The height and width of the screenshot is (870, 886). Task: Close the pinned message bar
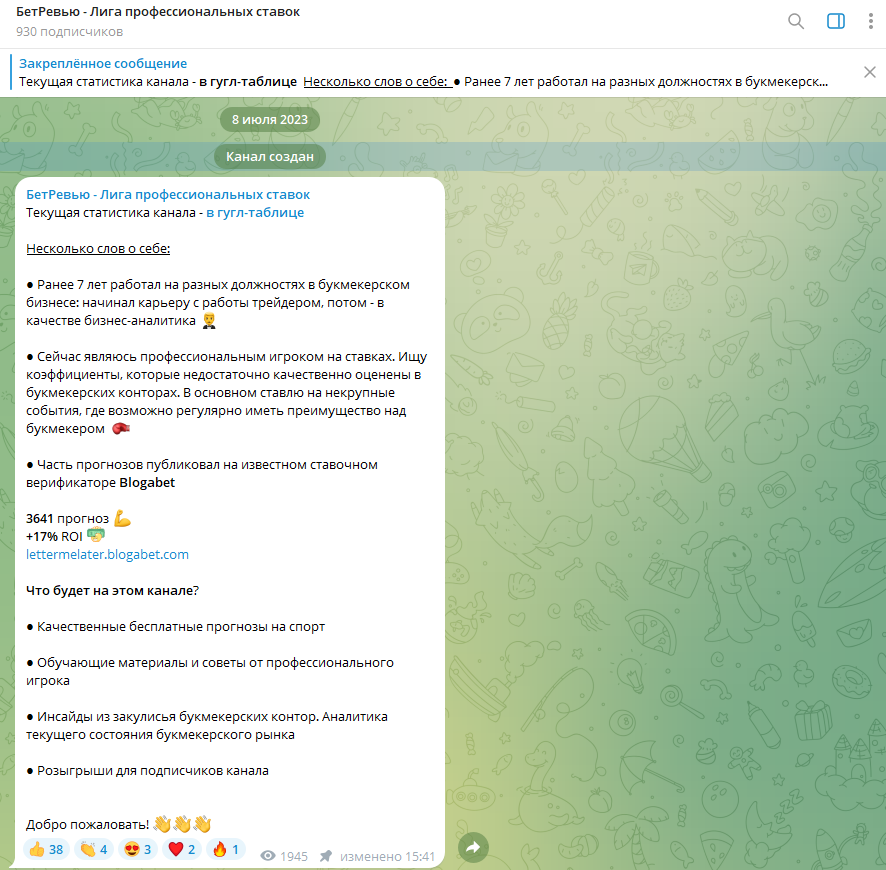tap(870, 72)
